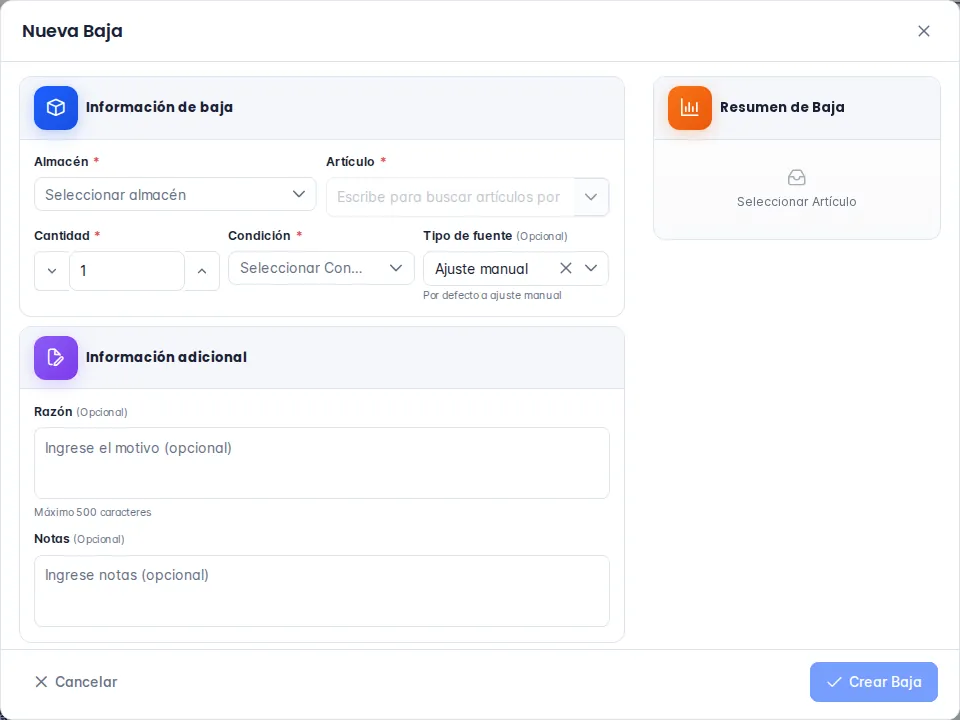Click the blue box icon beside Información de baja

click(56, 108)
